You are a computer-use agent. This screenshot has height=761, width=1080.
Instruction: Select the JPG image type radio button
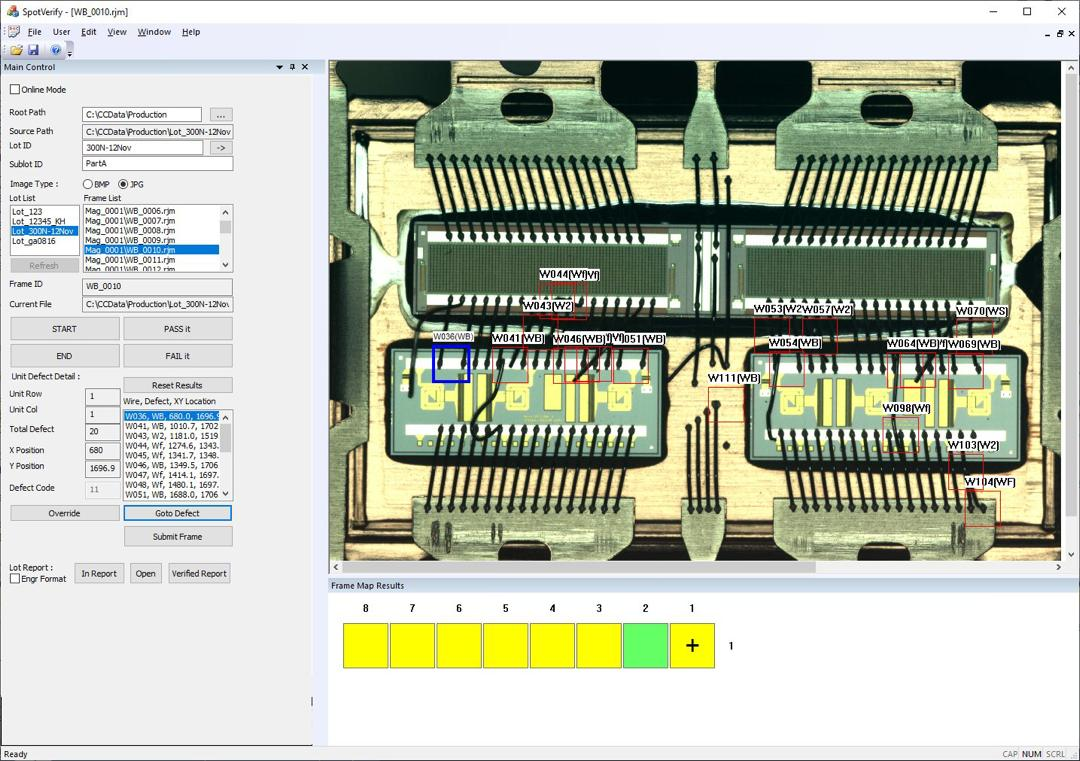[x=123, y=185]
